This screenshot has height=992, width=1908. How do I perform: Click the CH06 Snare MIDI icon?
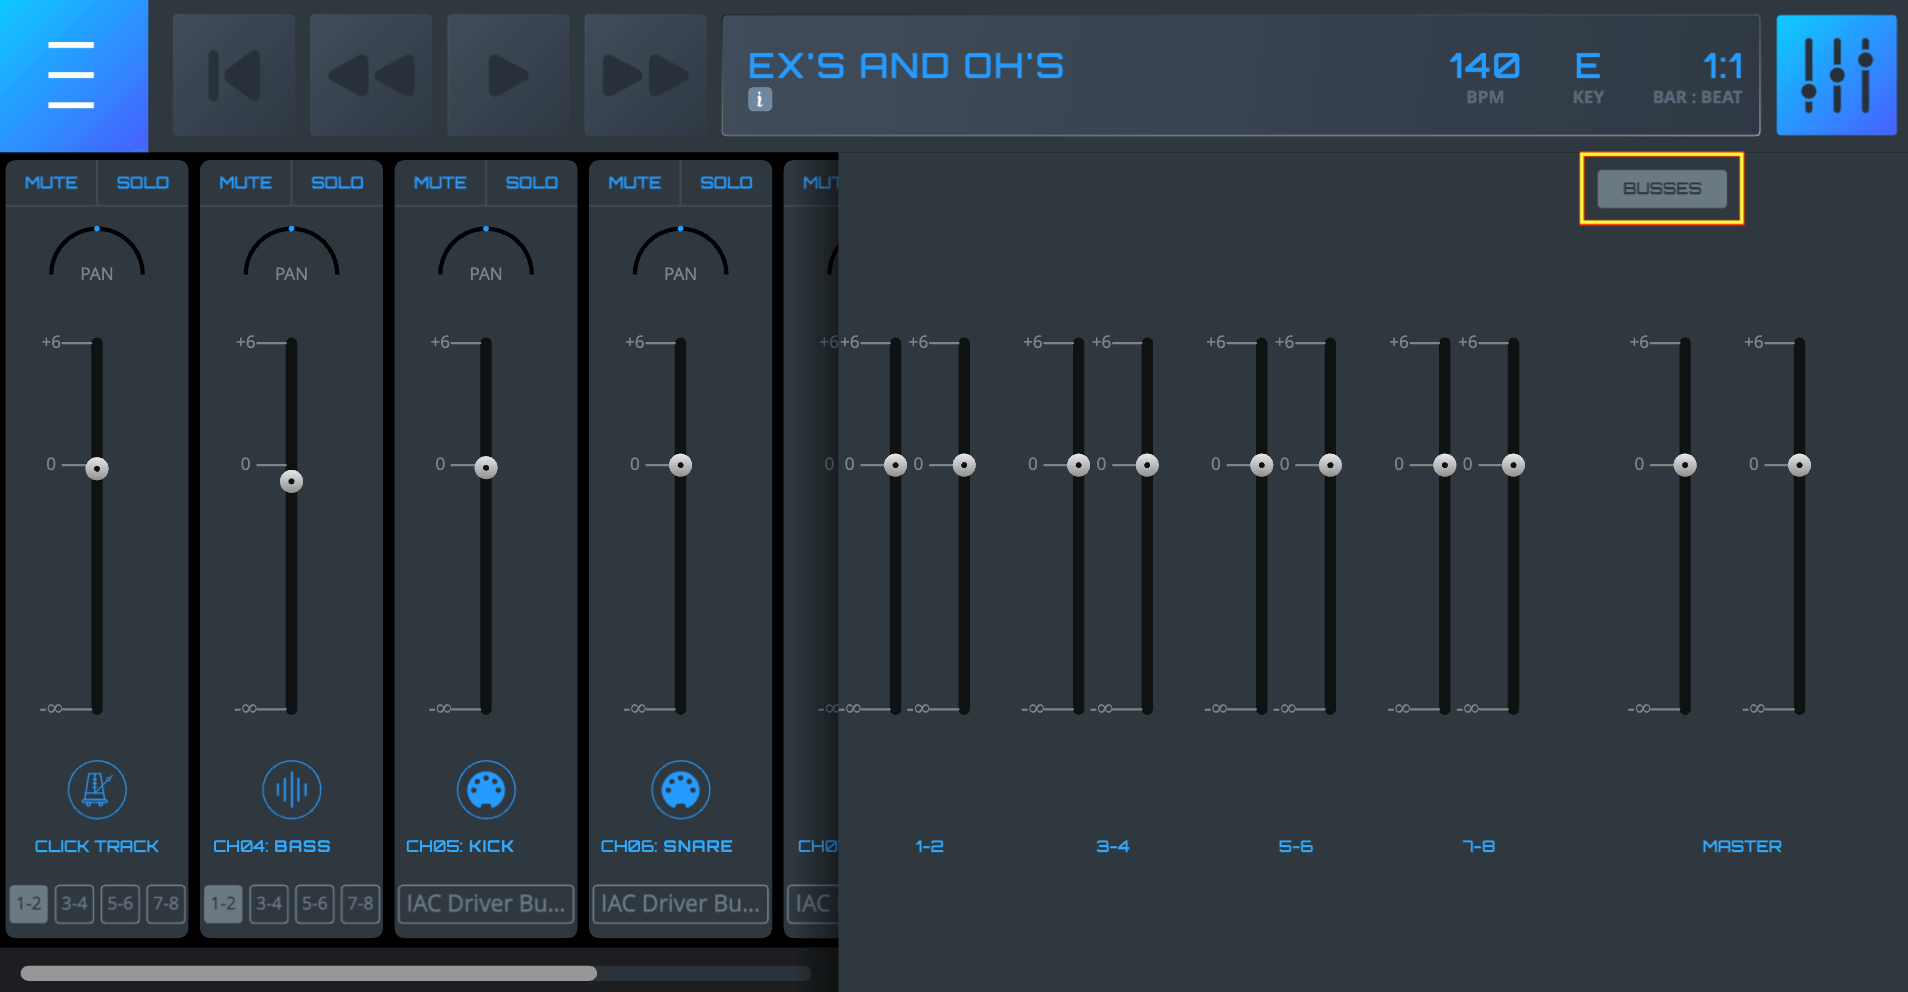680,789
